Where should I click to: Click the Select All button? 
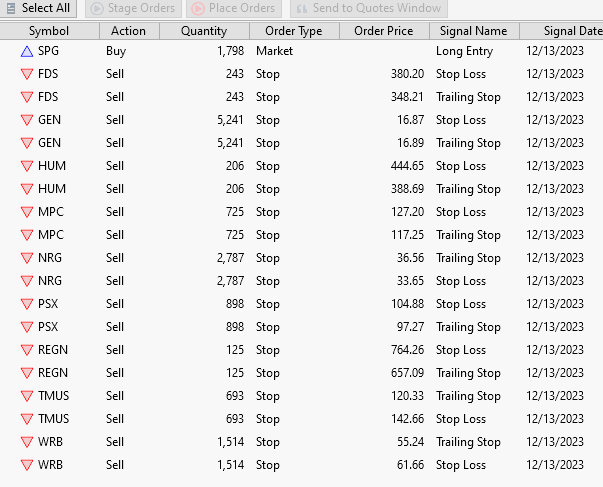38,8
